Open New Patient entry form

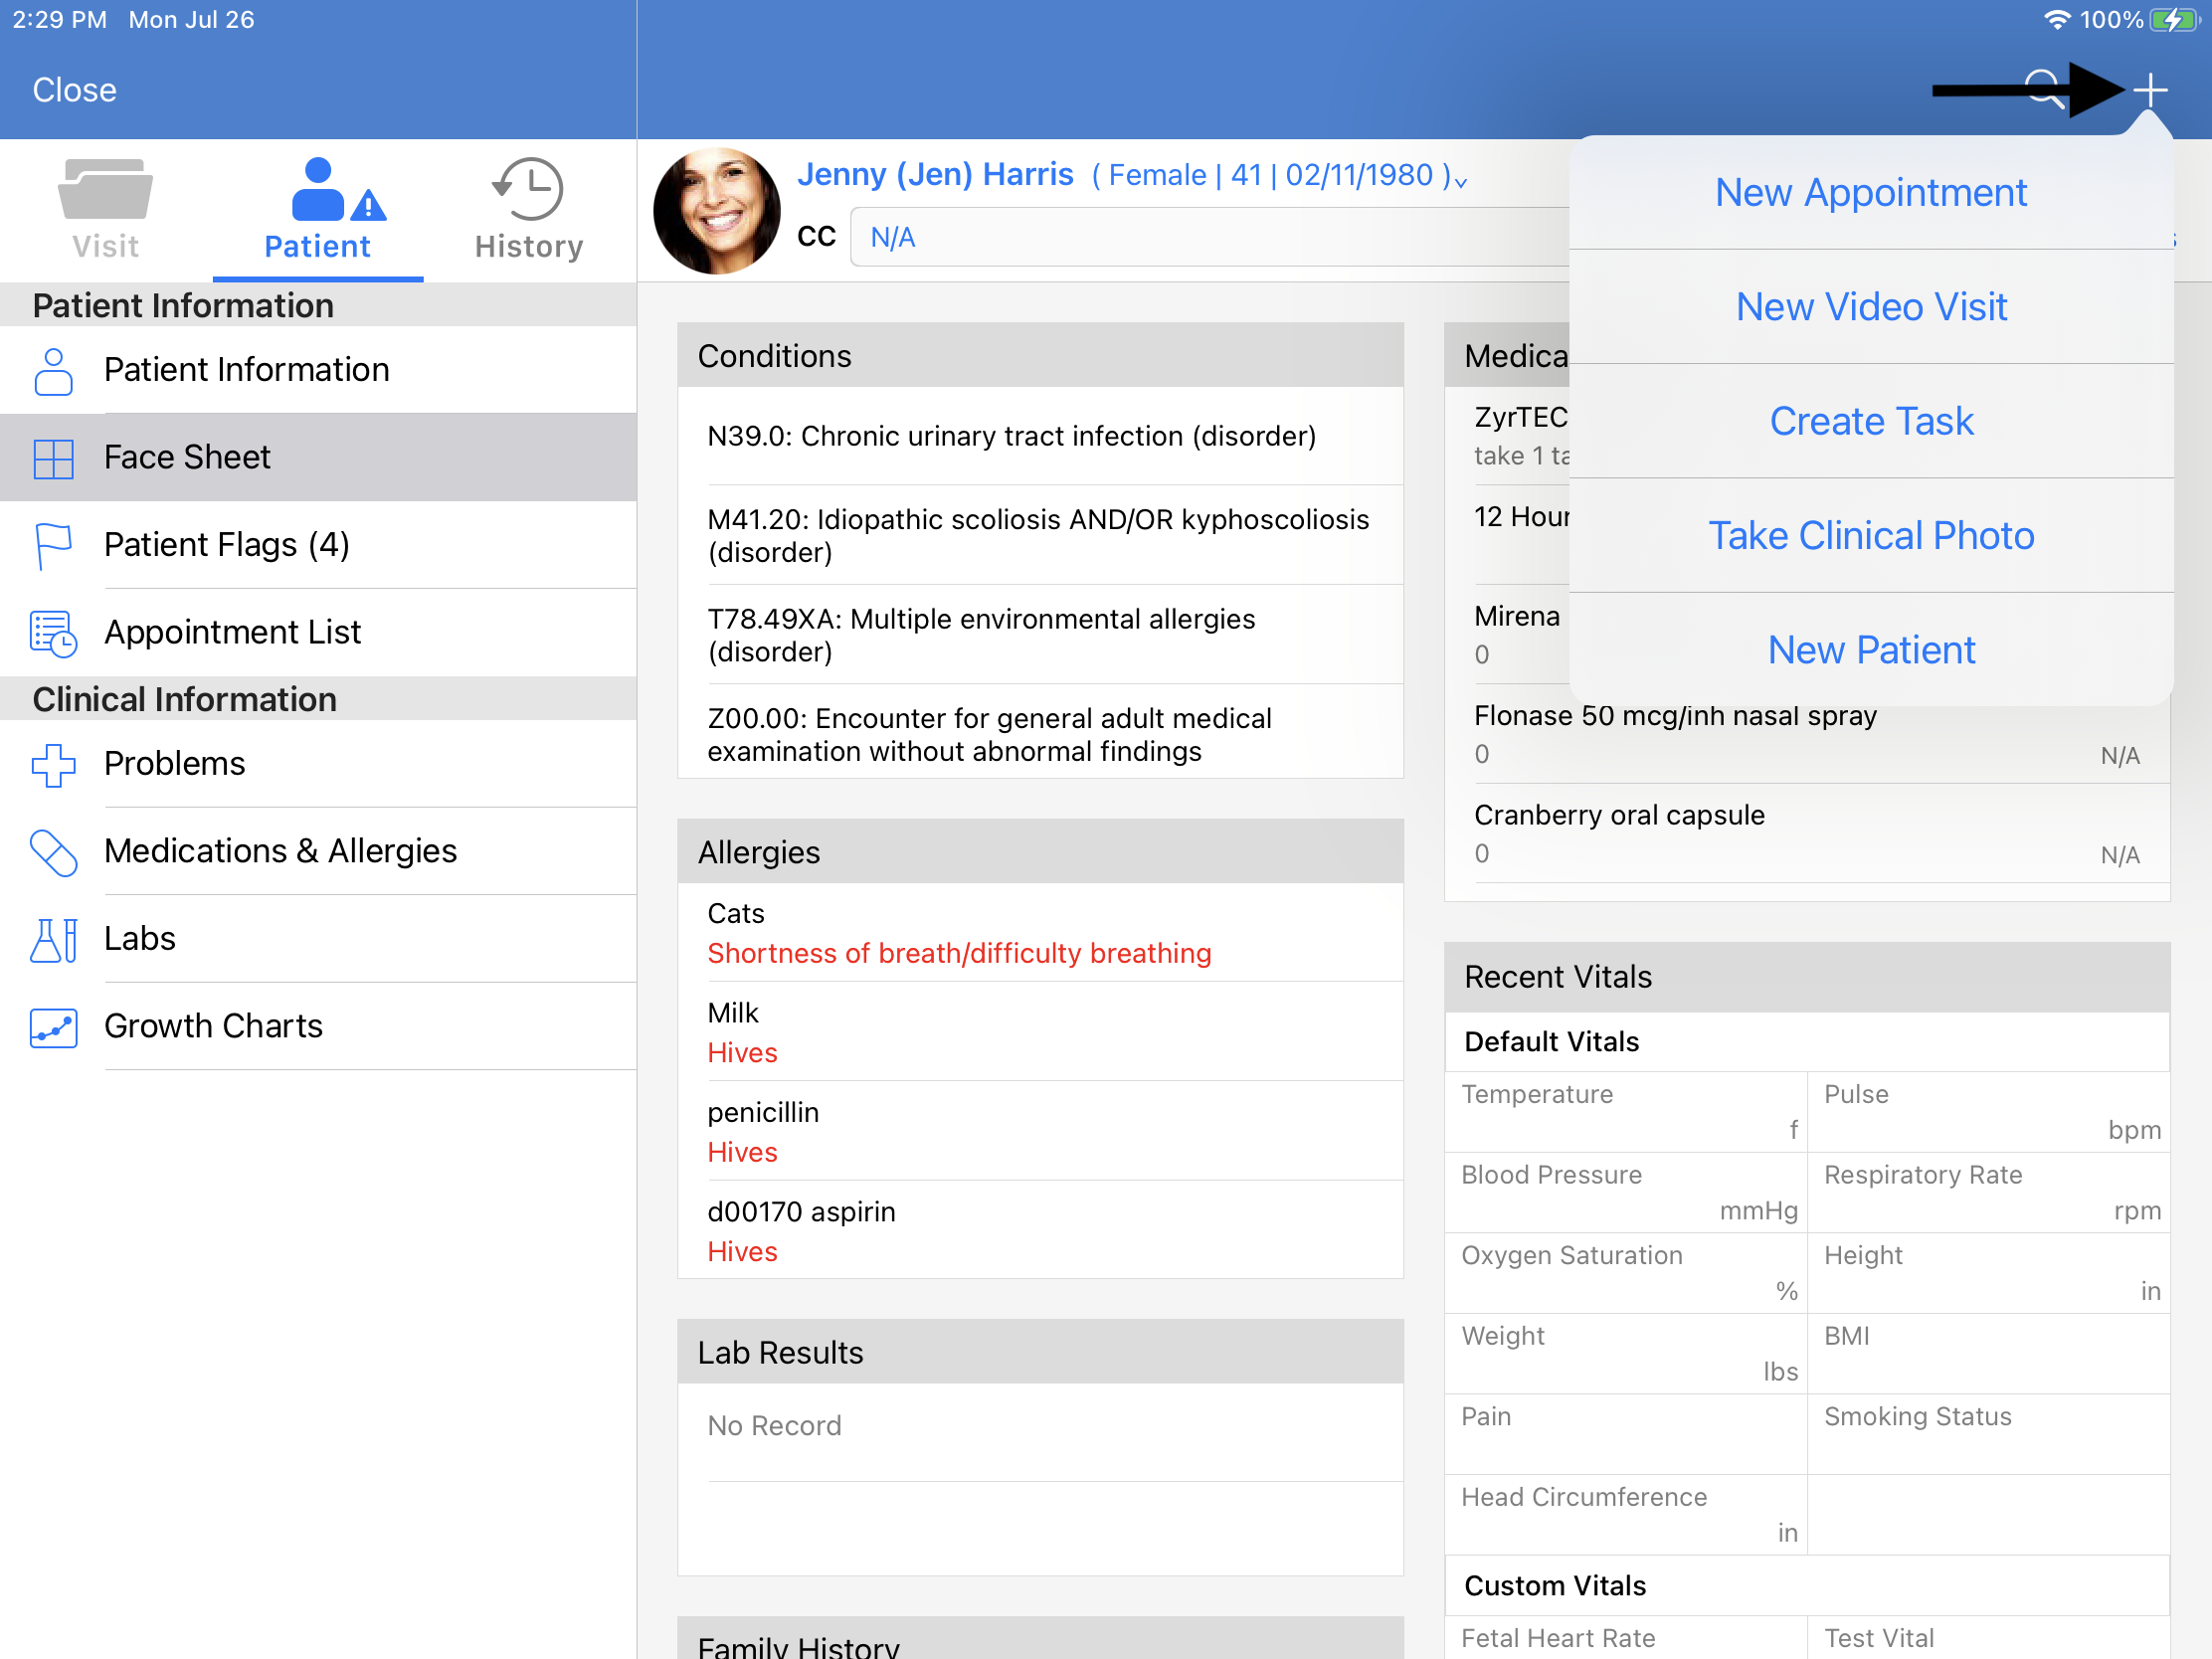coord(1873,648)
